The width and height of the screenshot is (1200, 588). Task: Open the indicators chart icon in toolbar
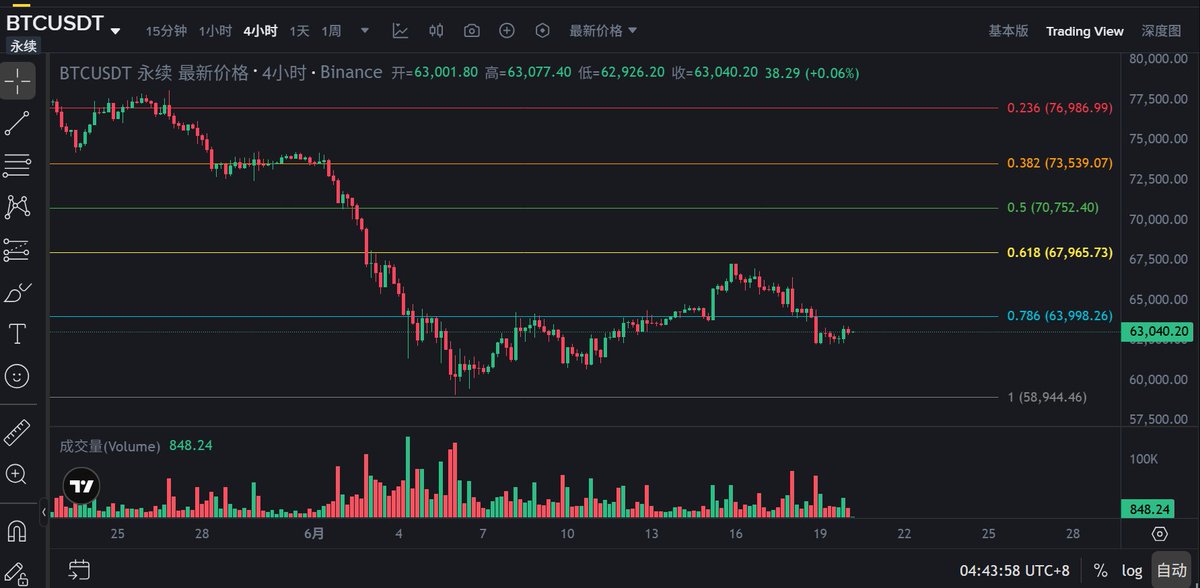pos(400,31)
